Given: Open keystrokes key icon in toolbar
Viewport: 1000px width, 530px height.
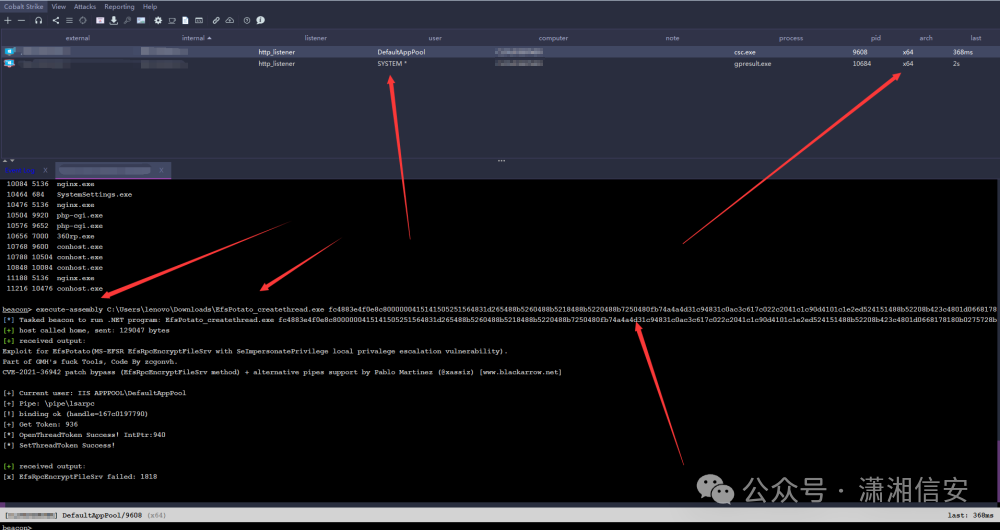Looking at the screenshot, I should pos(128,20).
